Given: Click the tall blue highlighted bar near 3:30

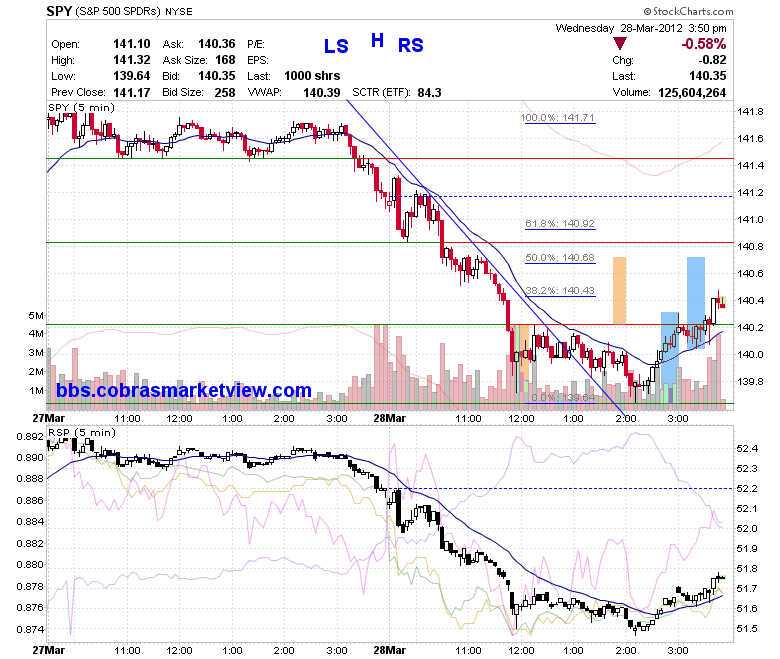Looking at the screenshot, I should pyautogui.click(x=696, y=302).
